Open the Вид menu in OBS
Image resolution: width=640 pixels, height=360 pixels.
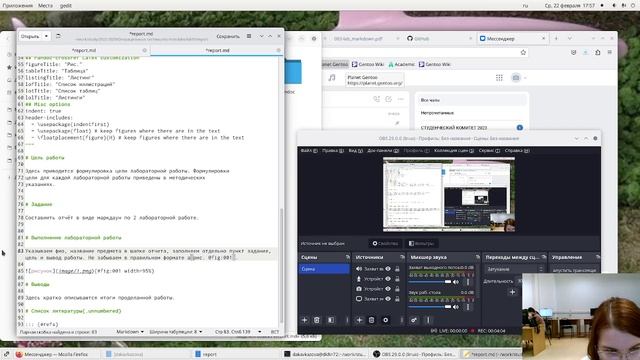point(355,151)
